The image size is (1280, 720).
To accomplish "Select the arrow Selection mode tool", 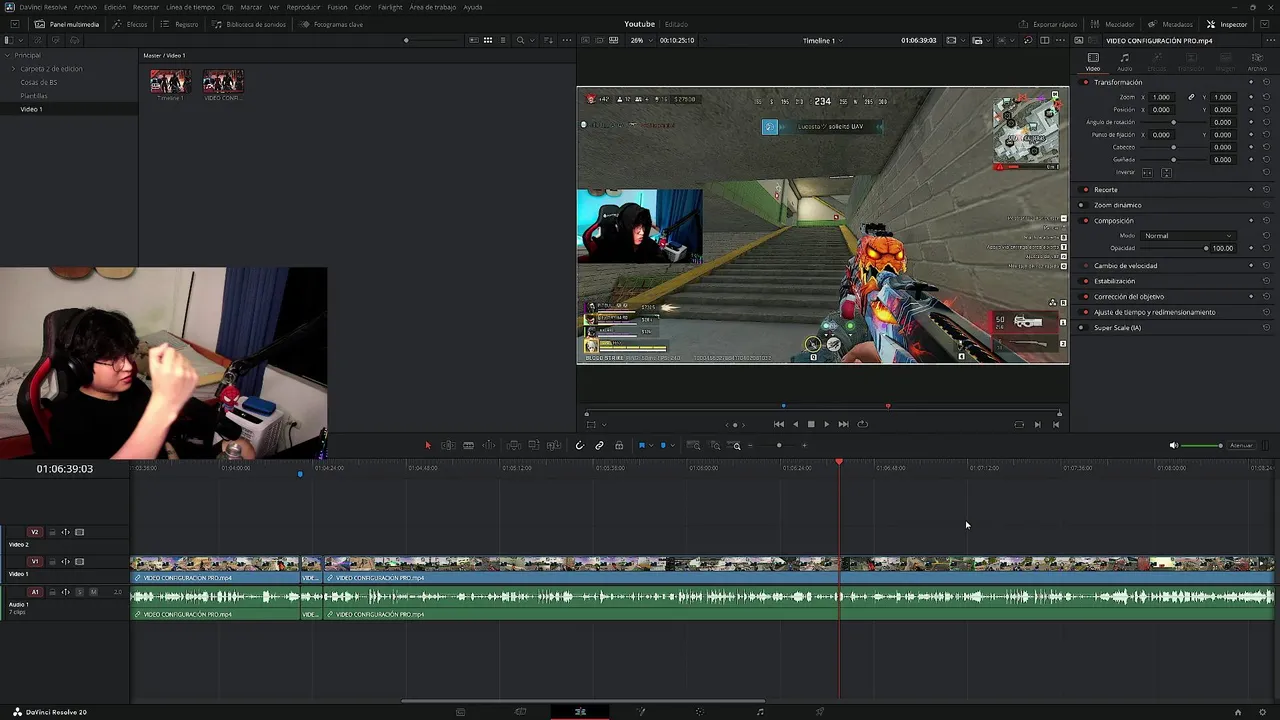I will pos(427,445).
